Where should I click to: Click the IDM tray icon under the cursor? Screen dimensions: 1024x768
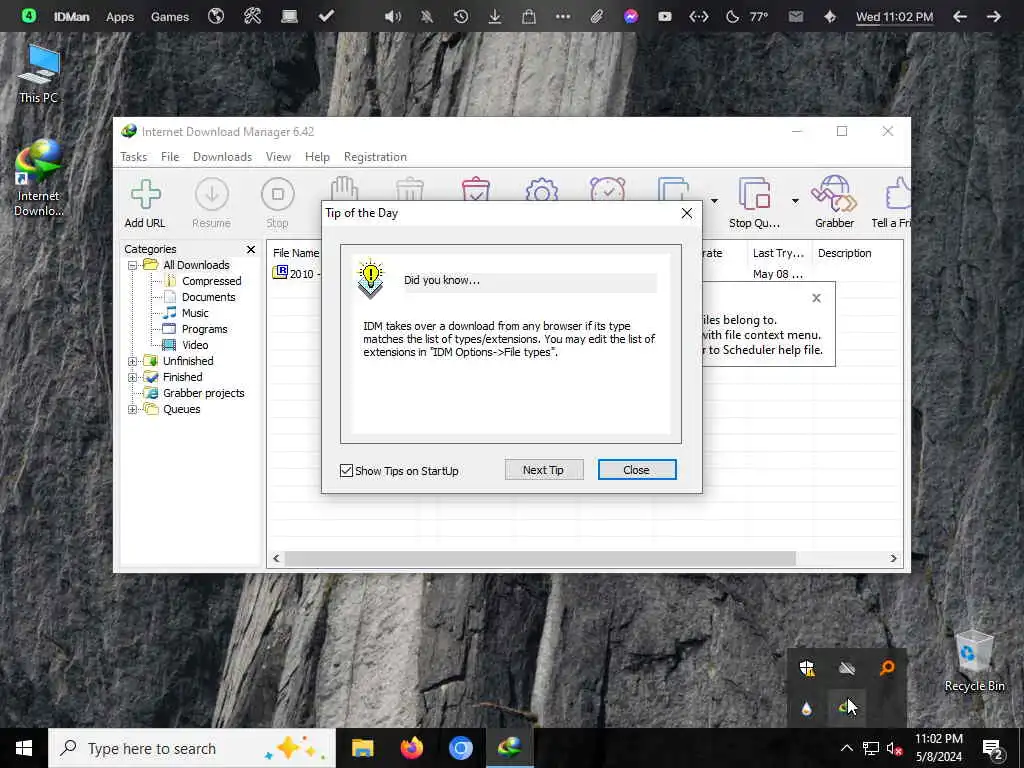pyautogui.click(x=846, y=707)
